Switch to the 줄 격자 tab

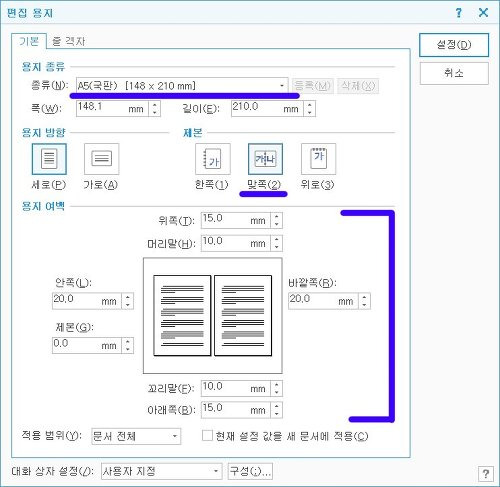pos(68,42)
